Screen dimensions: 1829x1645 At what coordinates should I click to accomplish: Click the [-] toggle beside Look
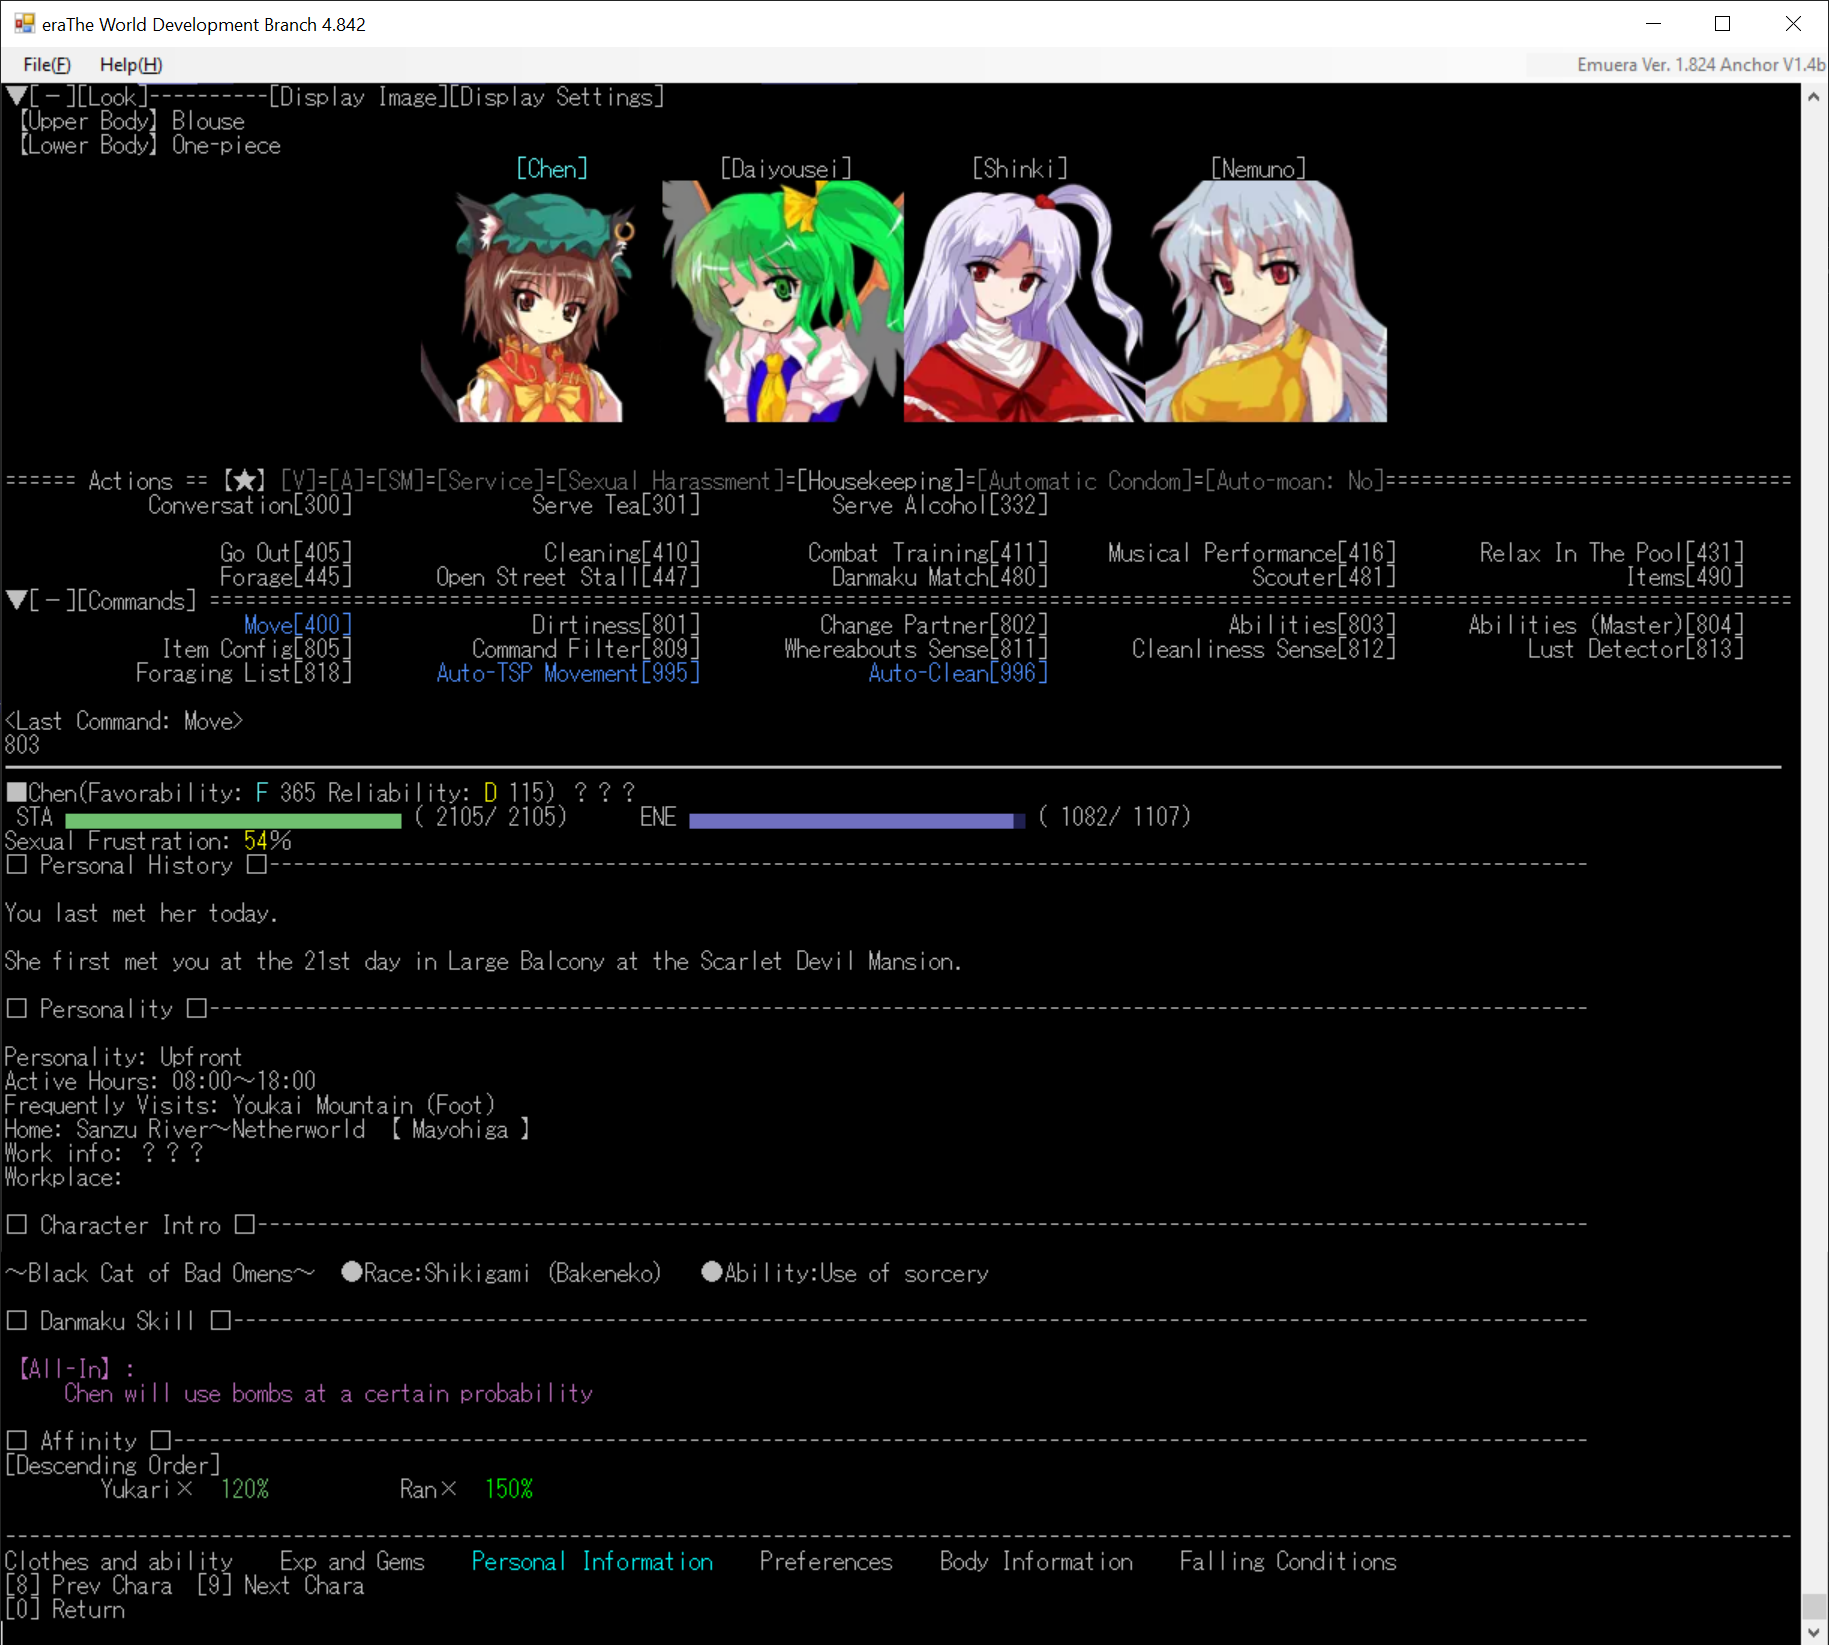tap(53, 97)
